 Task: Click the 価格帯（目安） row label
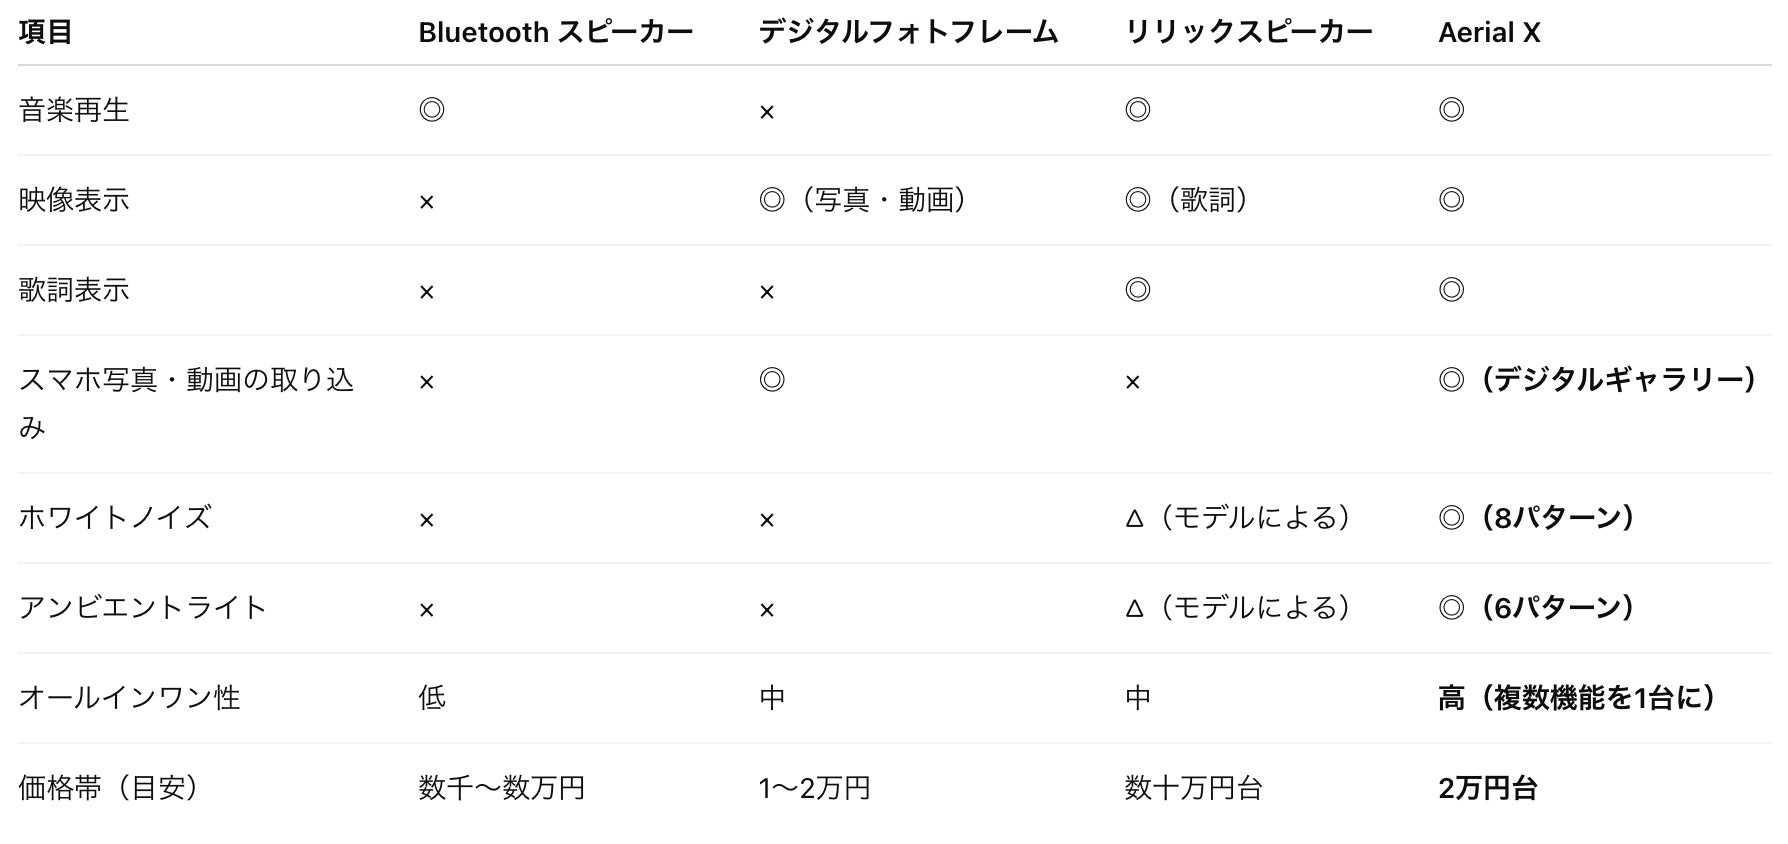(x=108, y=788)
